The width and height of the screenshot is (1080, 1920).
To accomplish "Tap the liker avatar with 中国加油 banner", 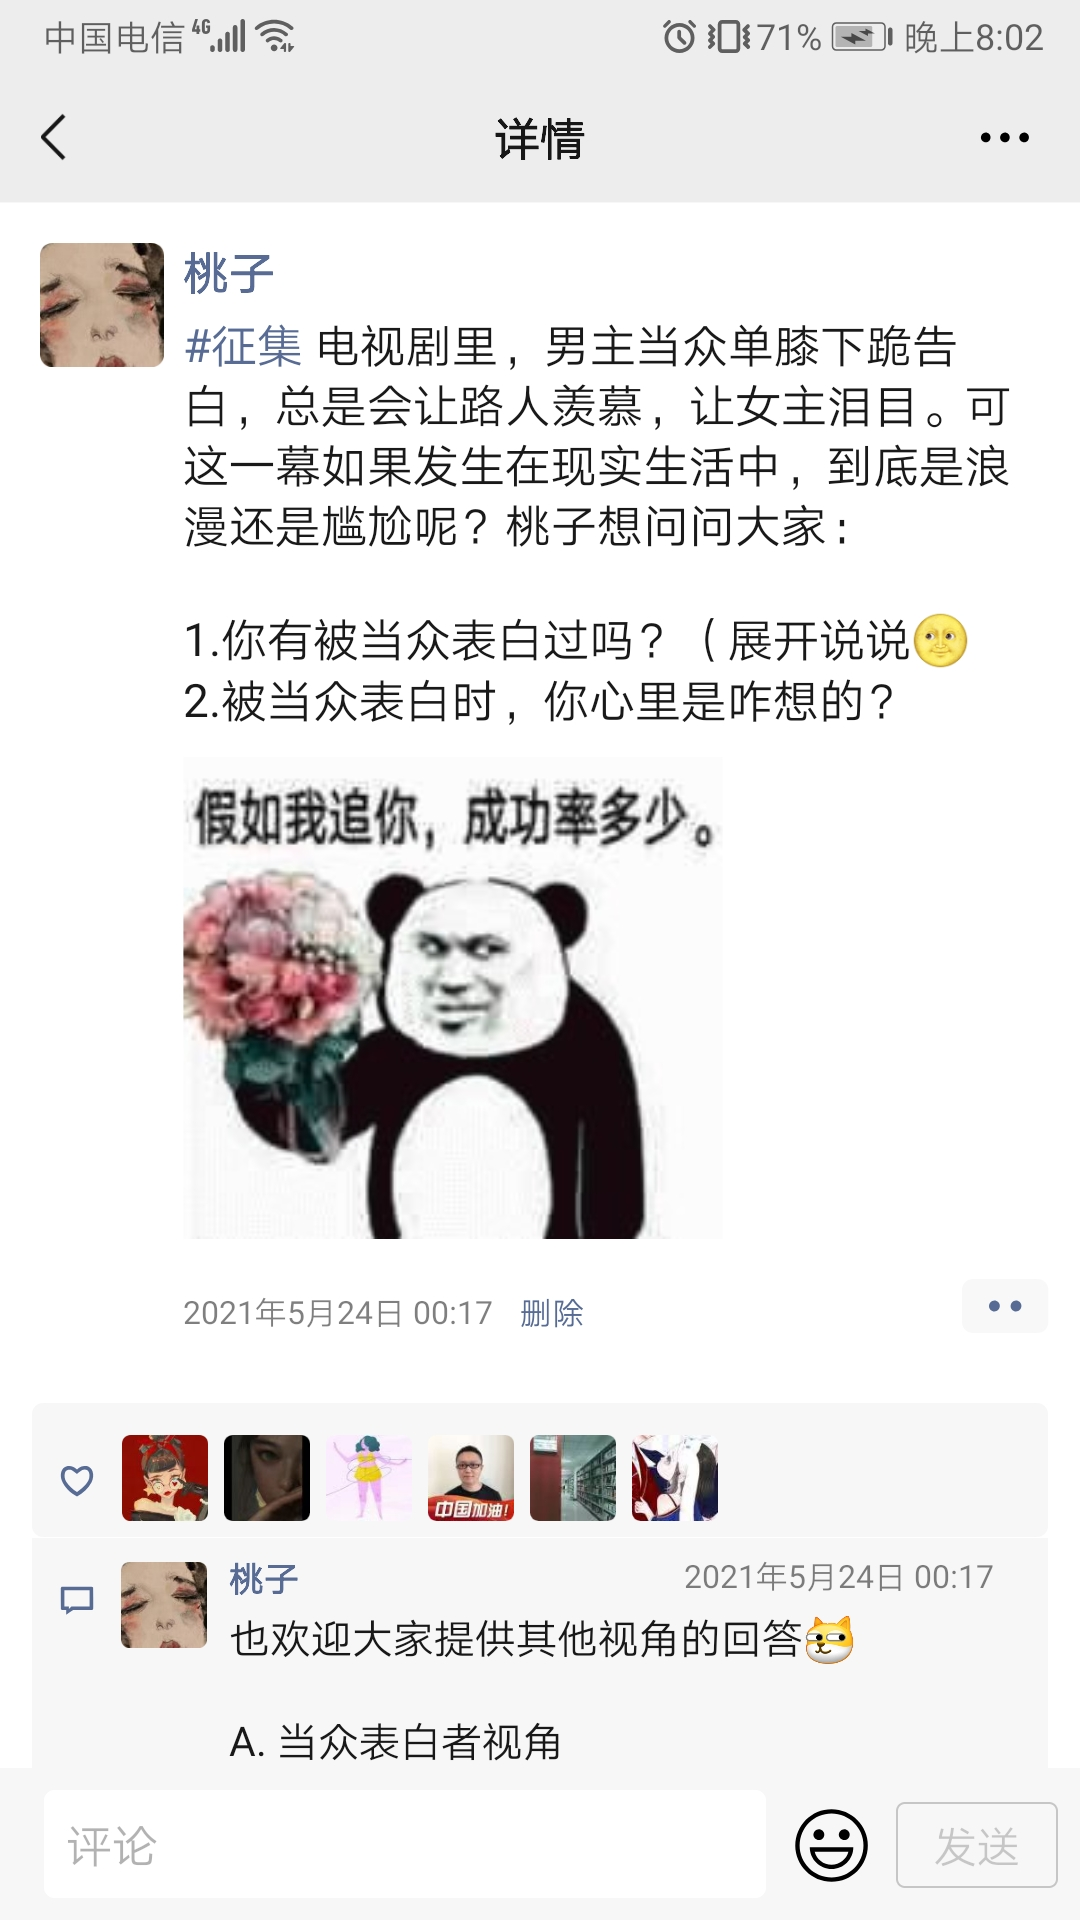I will [x=471, y=1478].
